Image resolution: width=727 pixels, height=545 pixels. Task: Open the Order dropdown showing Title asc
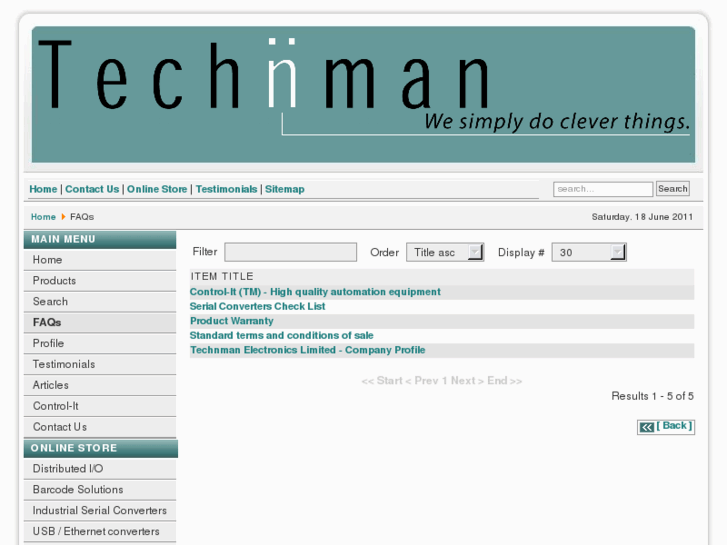pyautogui.click(x=445, y=252)
